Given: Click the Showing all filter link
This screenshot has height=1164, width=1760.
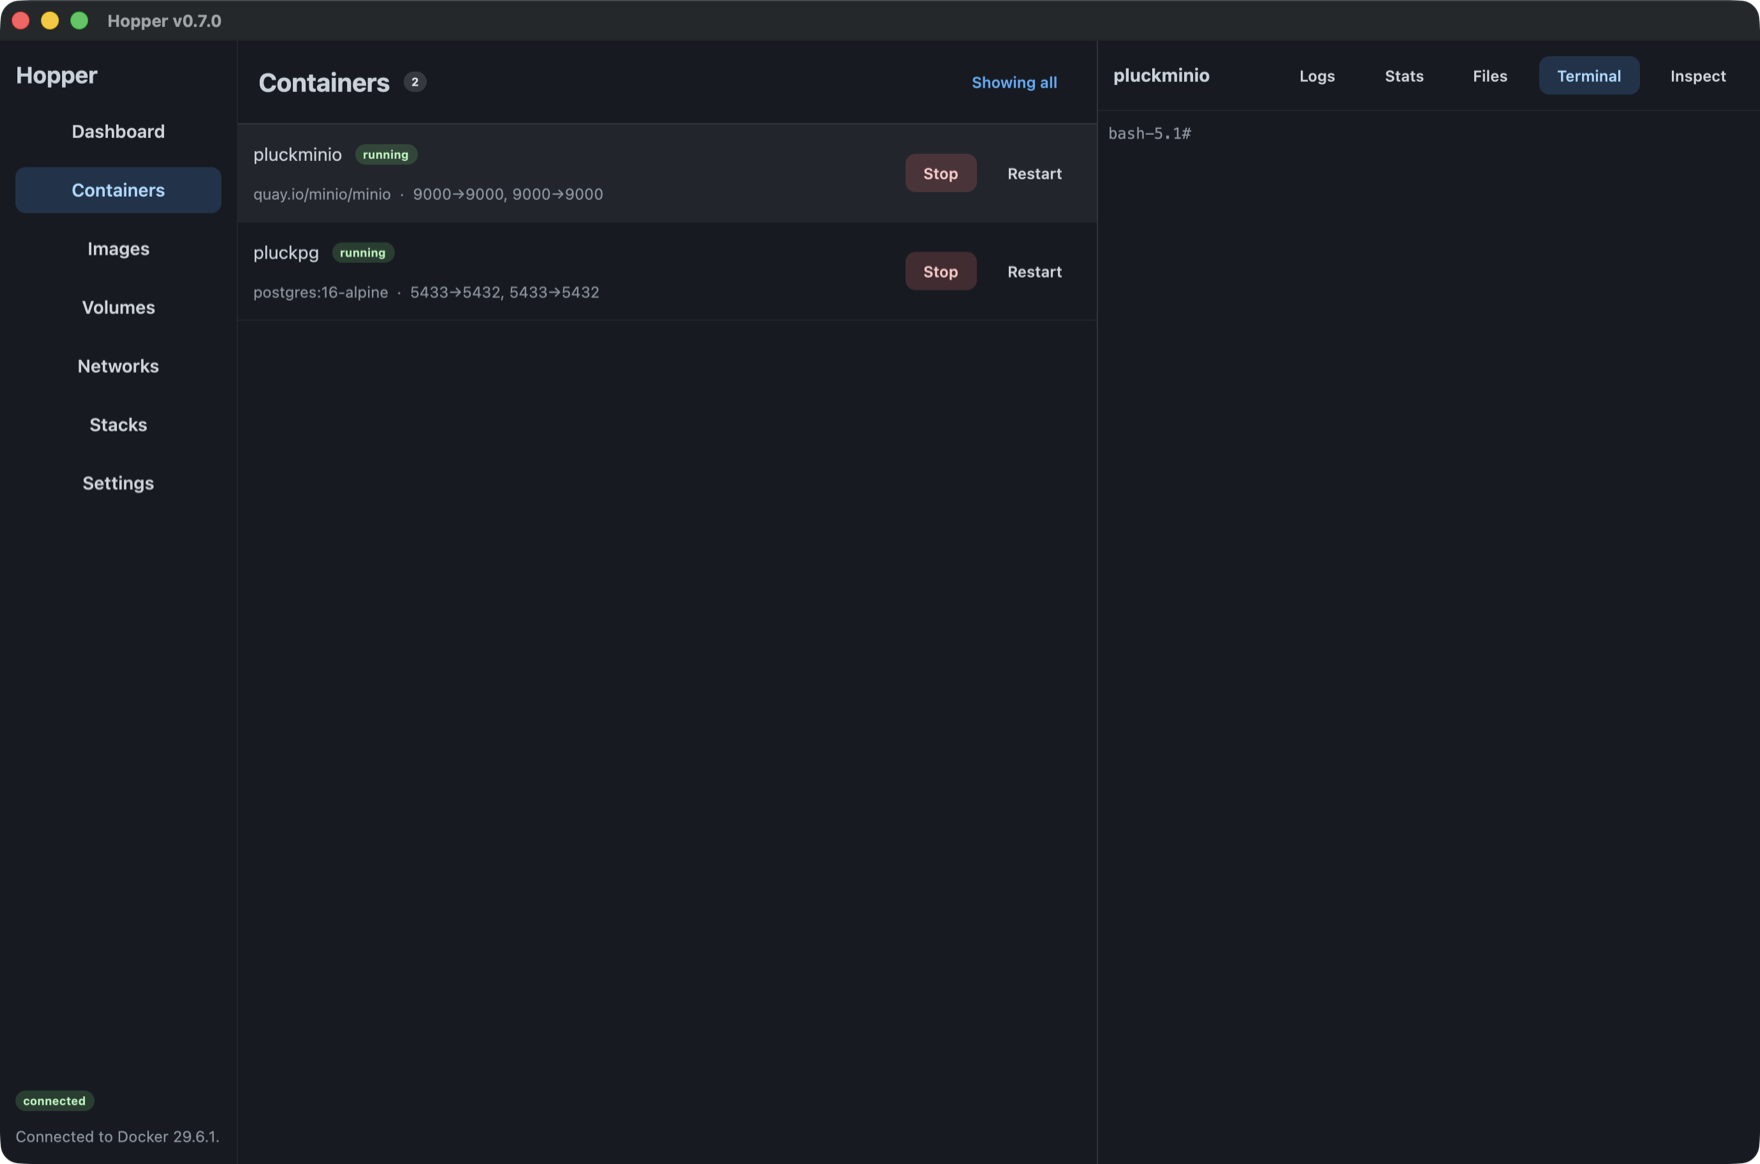Looking at the screenshot, I should pyautogui.click(x=1014, y=82).
